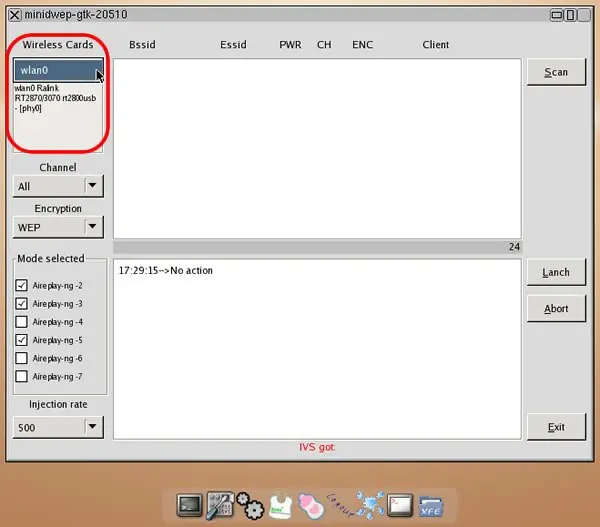
Task: Launch the pink milk bottle dock icon
Action: point(311,506)
